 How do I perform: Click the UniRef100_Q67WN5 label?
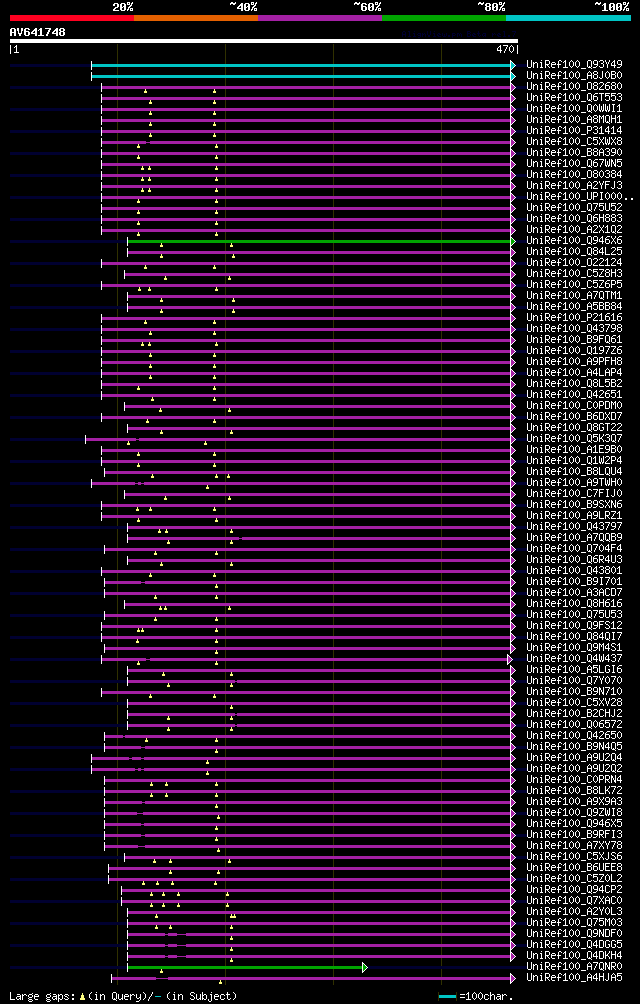[574, 164]
